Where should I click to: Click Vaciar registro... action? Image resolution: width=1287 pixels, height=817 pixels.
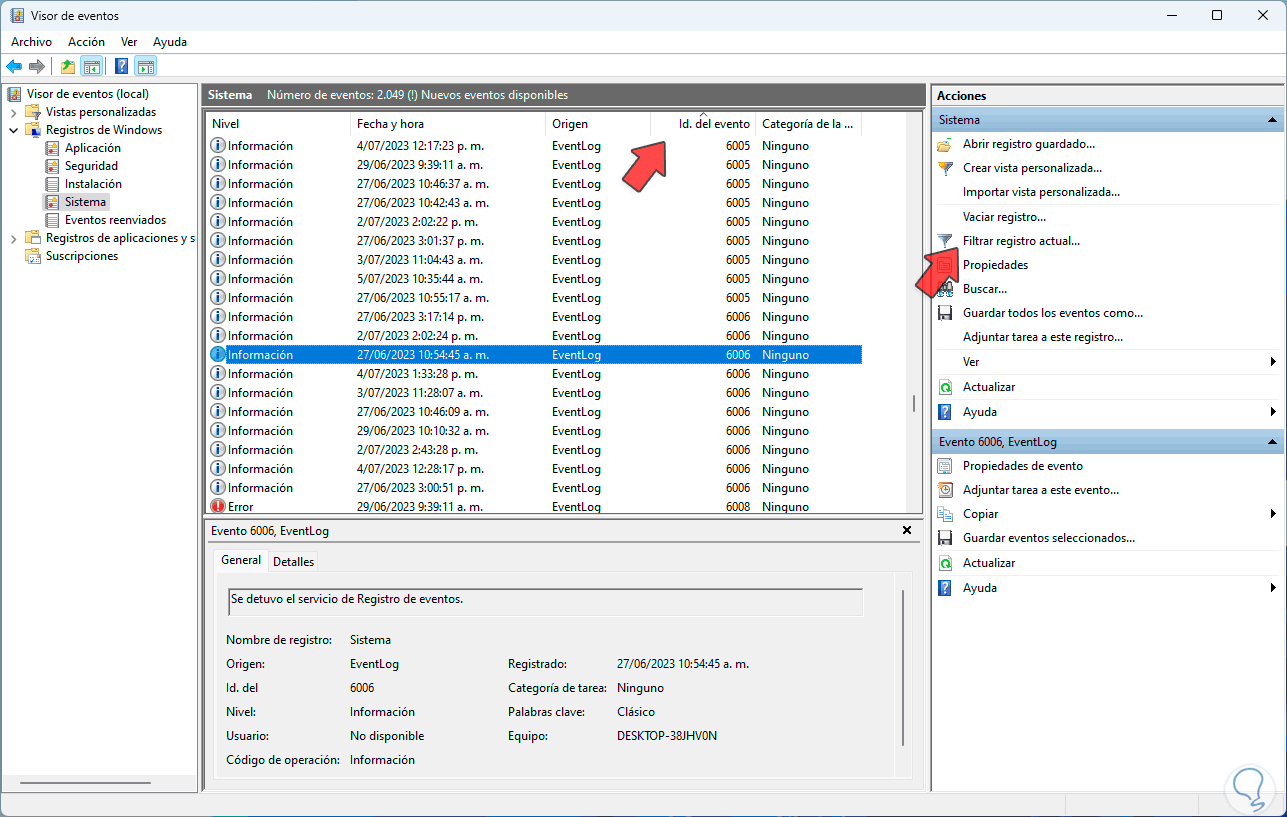pos(1004,217)
